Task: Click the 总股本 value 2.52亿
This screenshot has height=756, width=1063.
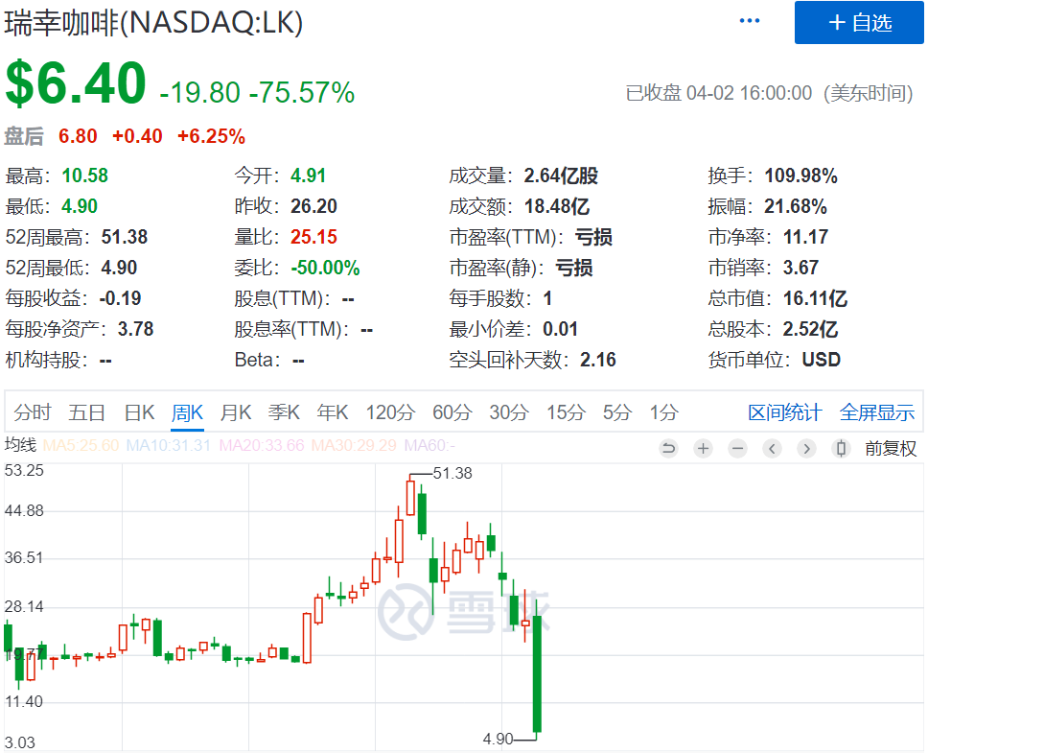Action: [x=810, y=329]
